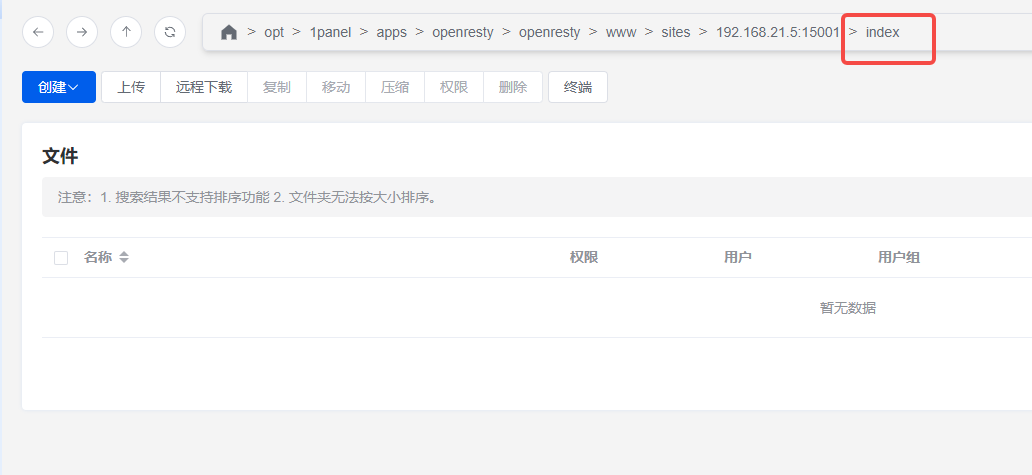Click the 上传 button
Image resolution: width=1032 pixels, height=475 pixels.
(x=131, y=87)
